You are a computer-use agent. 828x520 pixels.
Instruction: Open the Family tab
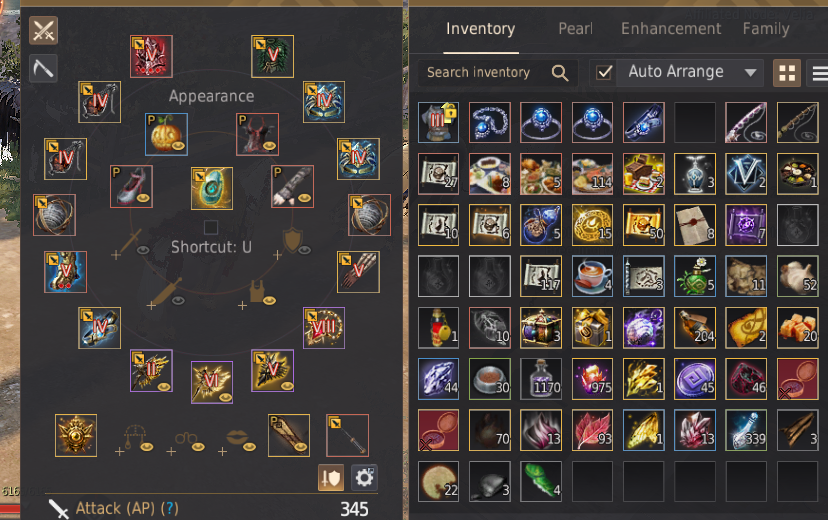766,29
